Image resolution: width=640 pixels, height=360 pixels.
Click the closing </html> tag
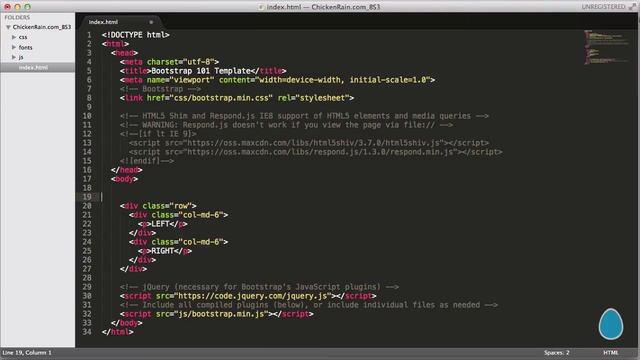118,332
